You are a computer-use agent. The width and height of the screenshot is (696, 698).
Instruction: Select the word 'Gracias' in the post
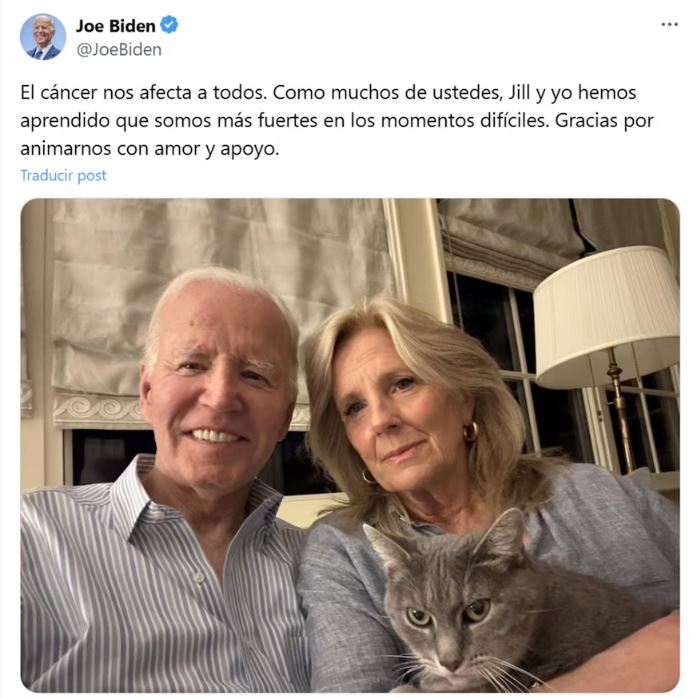(586, 121)
